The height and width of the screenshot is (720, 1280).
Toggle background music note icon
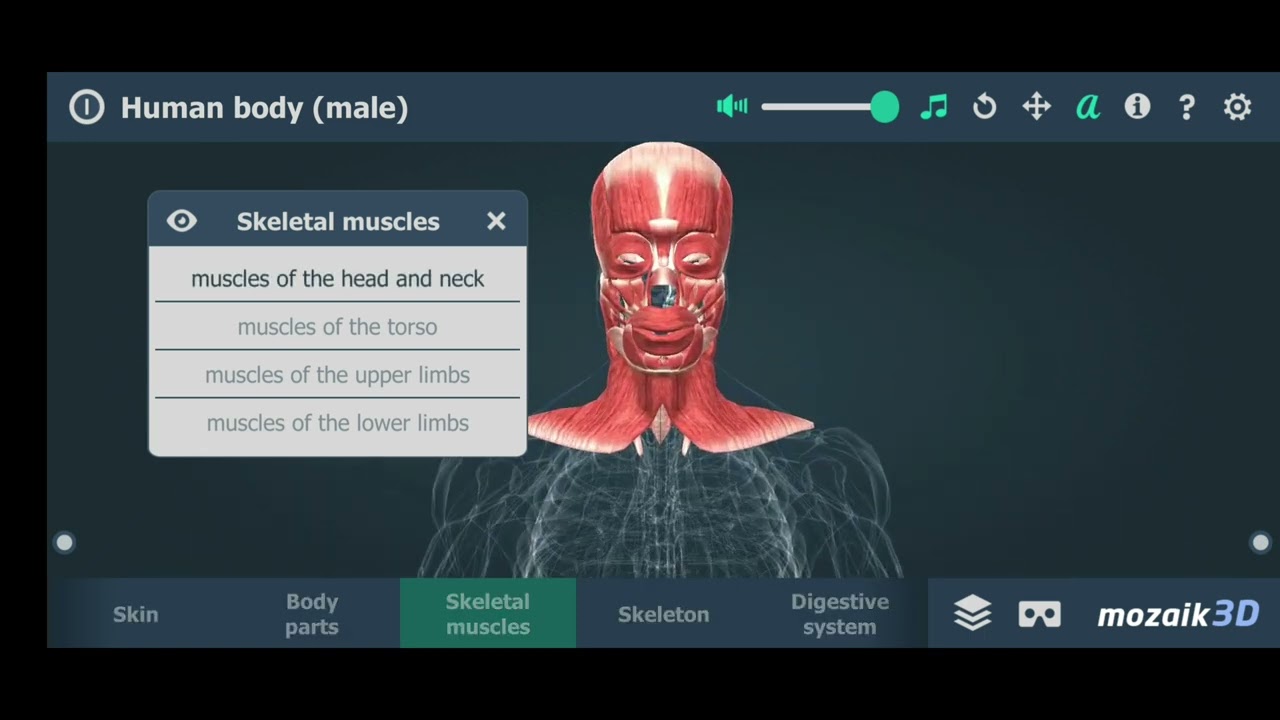pos(934,107)
